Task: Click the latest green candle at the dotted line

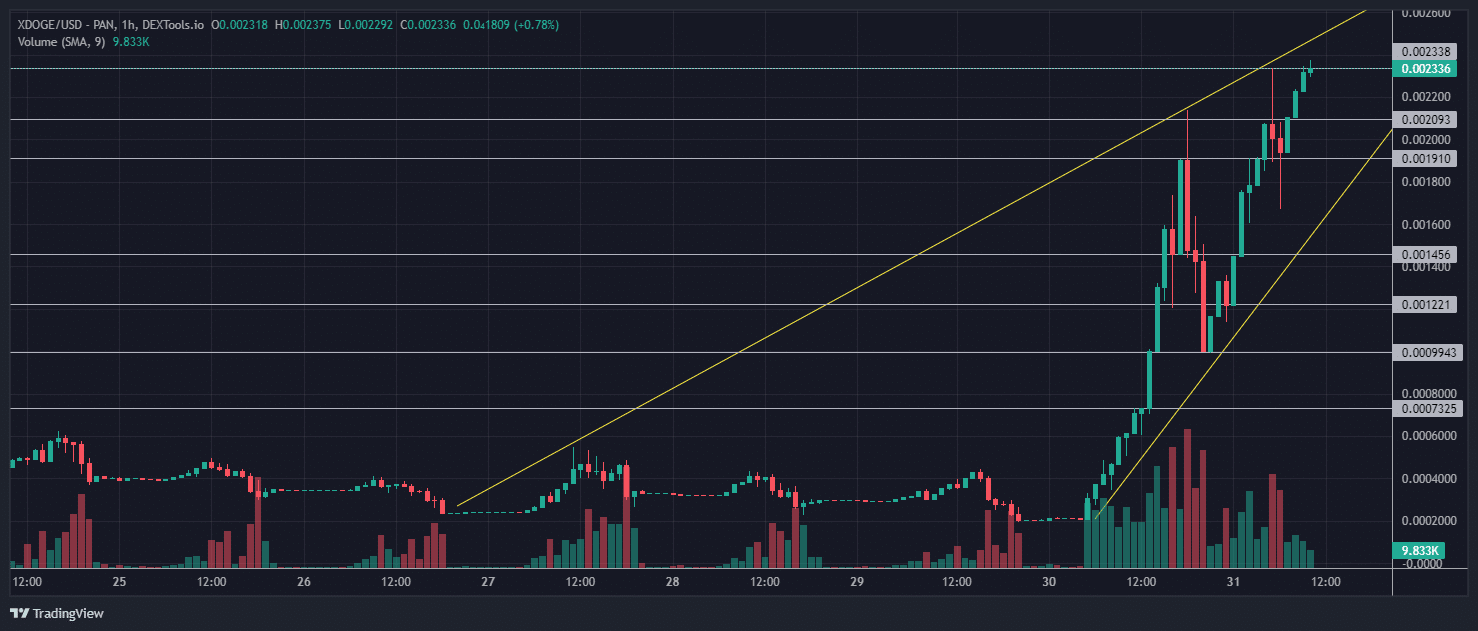Action: [1310, 69]
